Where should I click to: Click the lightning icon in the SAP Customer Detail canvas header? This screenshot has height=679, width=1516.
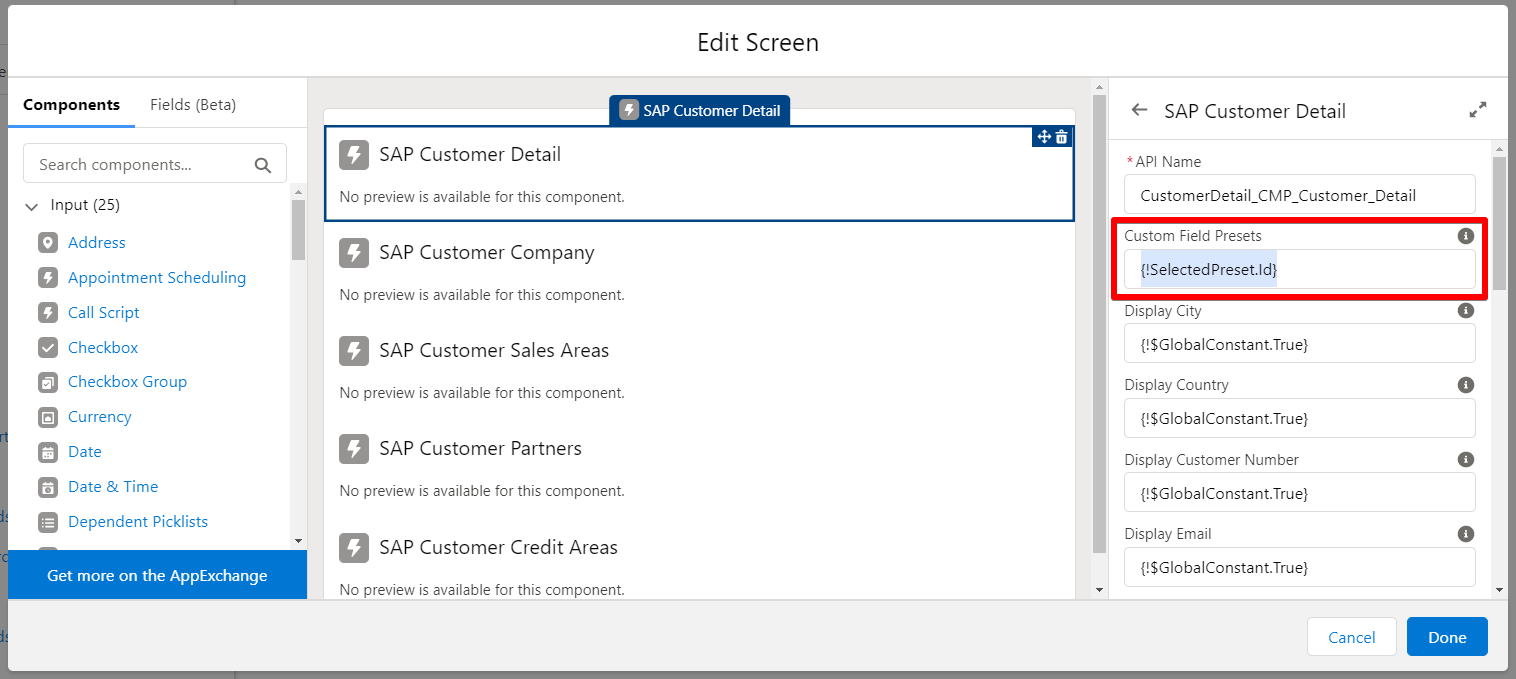628,110
